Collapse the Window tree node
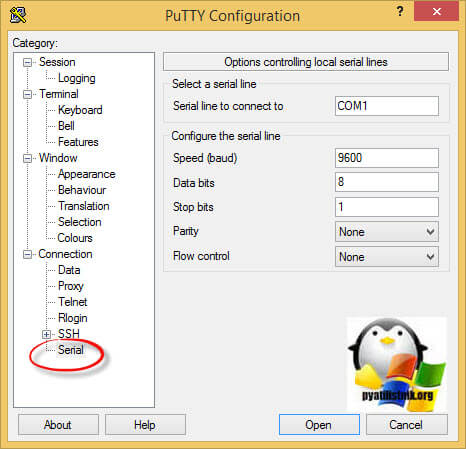Image resolution: width=466 pixels, height=449 pixels. click(27, 158)
